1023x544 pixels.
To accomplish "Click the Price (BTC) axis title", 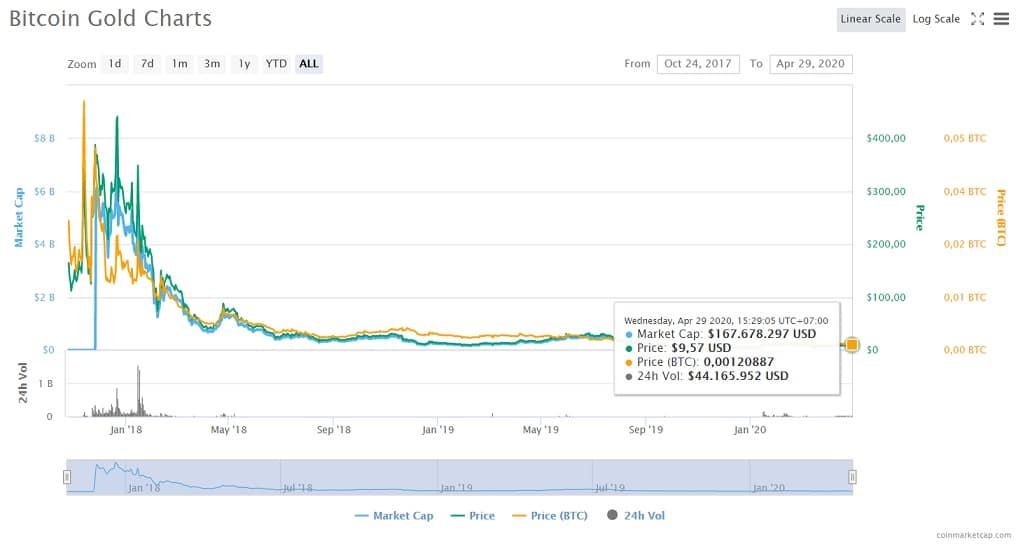I will [x=1001, y=218].
